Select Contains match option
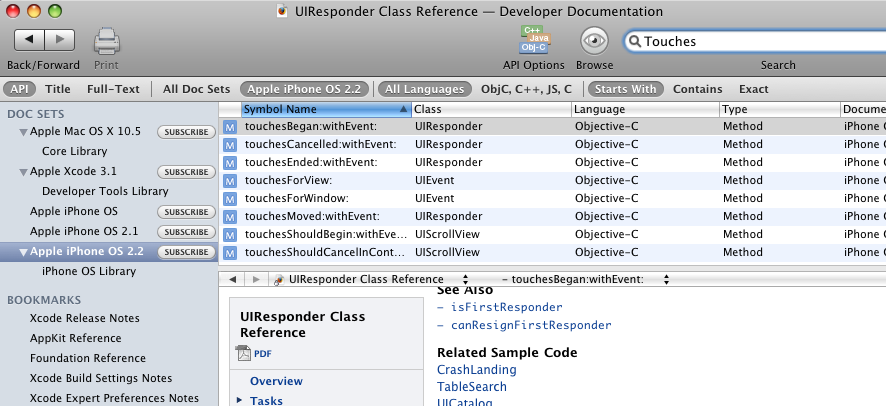 point(697,89)
